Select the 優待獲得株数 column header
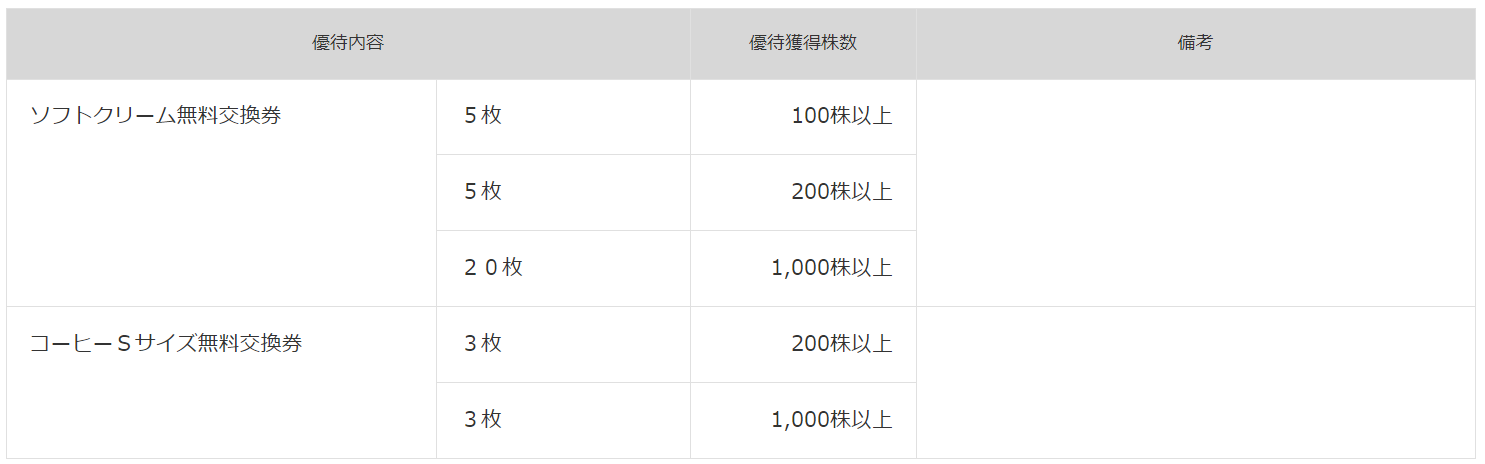This screenshot has width=1485, height=464. pyautogui.click(x=803, y=44)
